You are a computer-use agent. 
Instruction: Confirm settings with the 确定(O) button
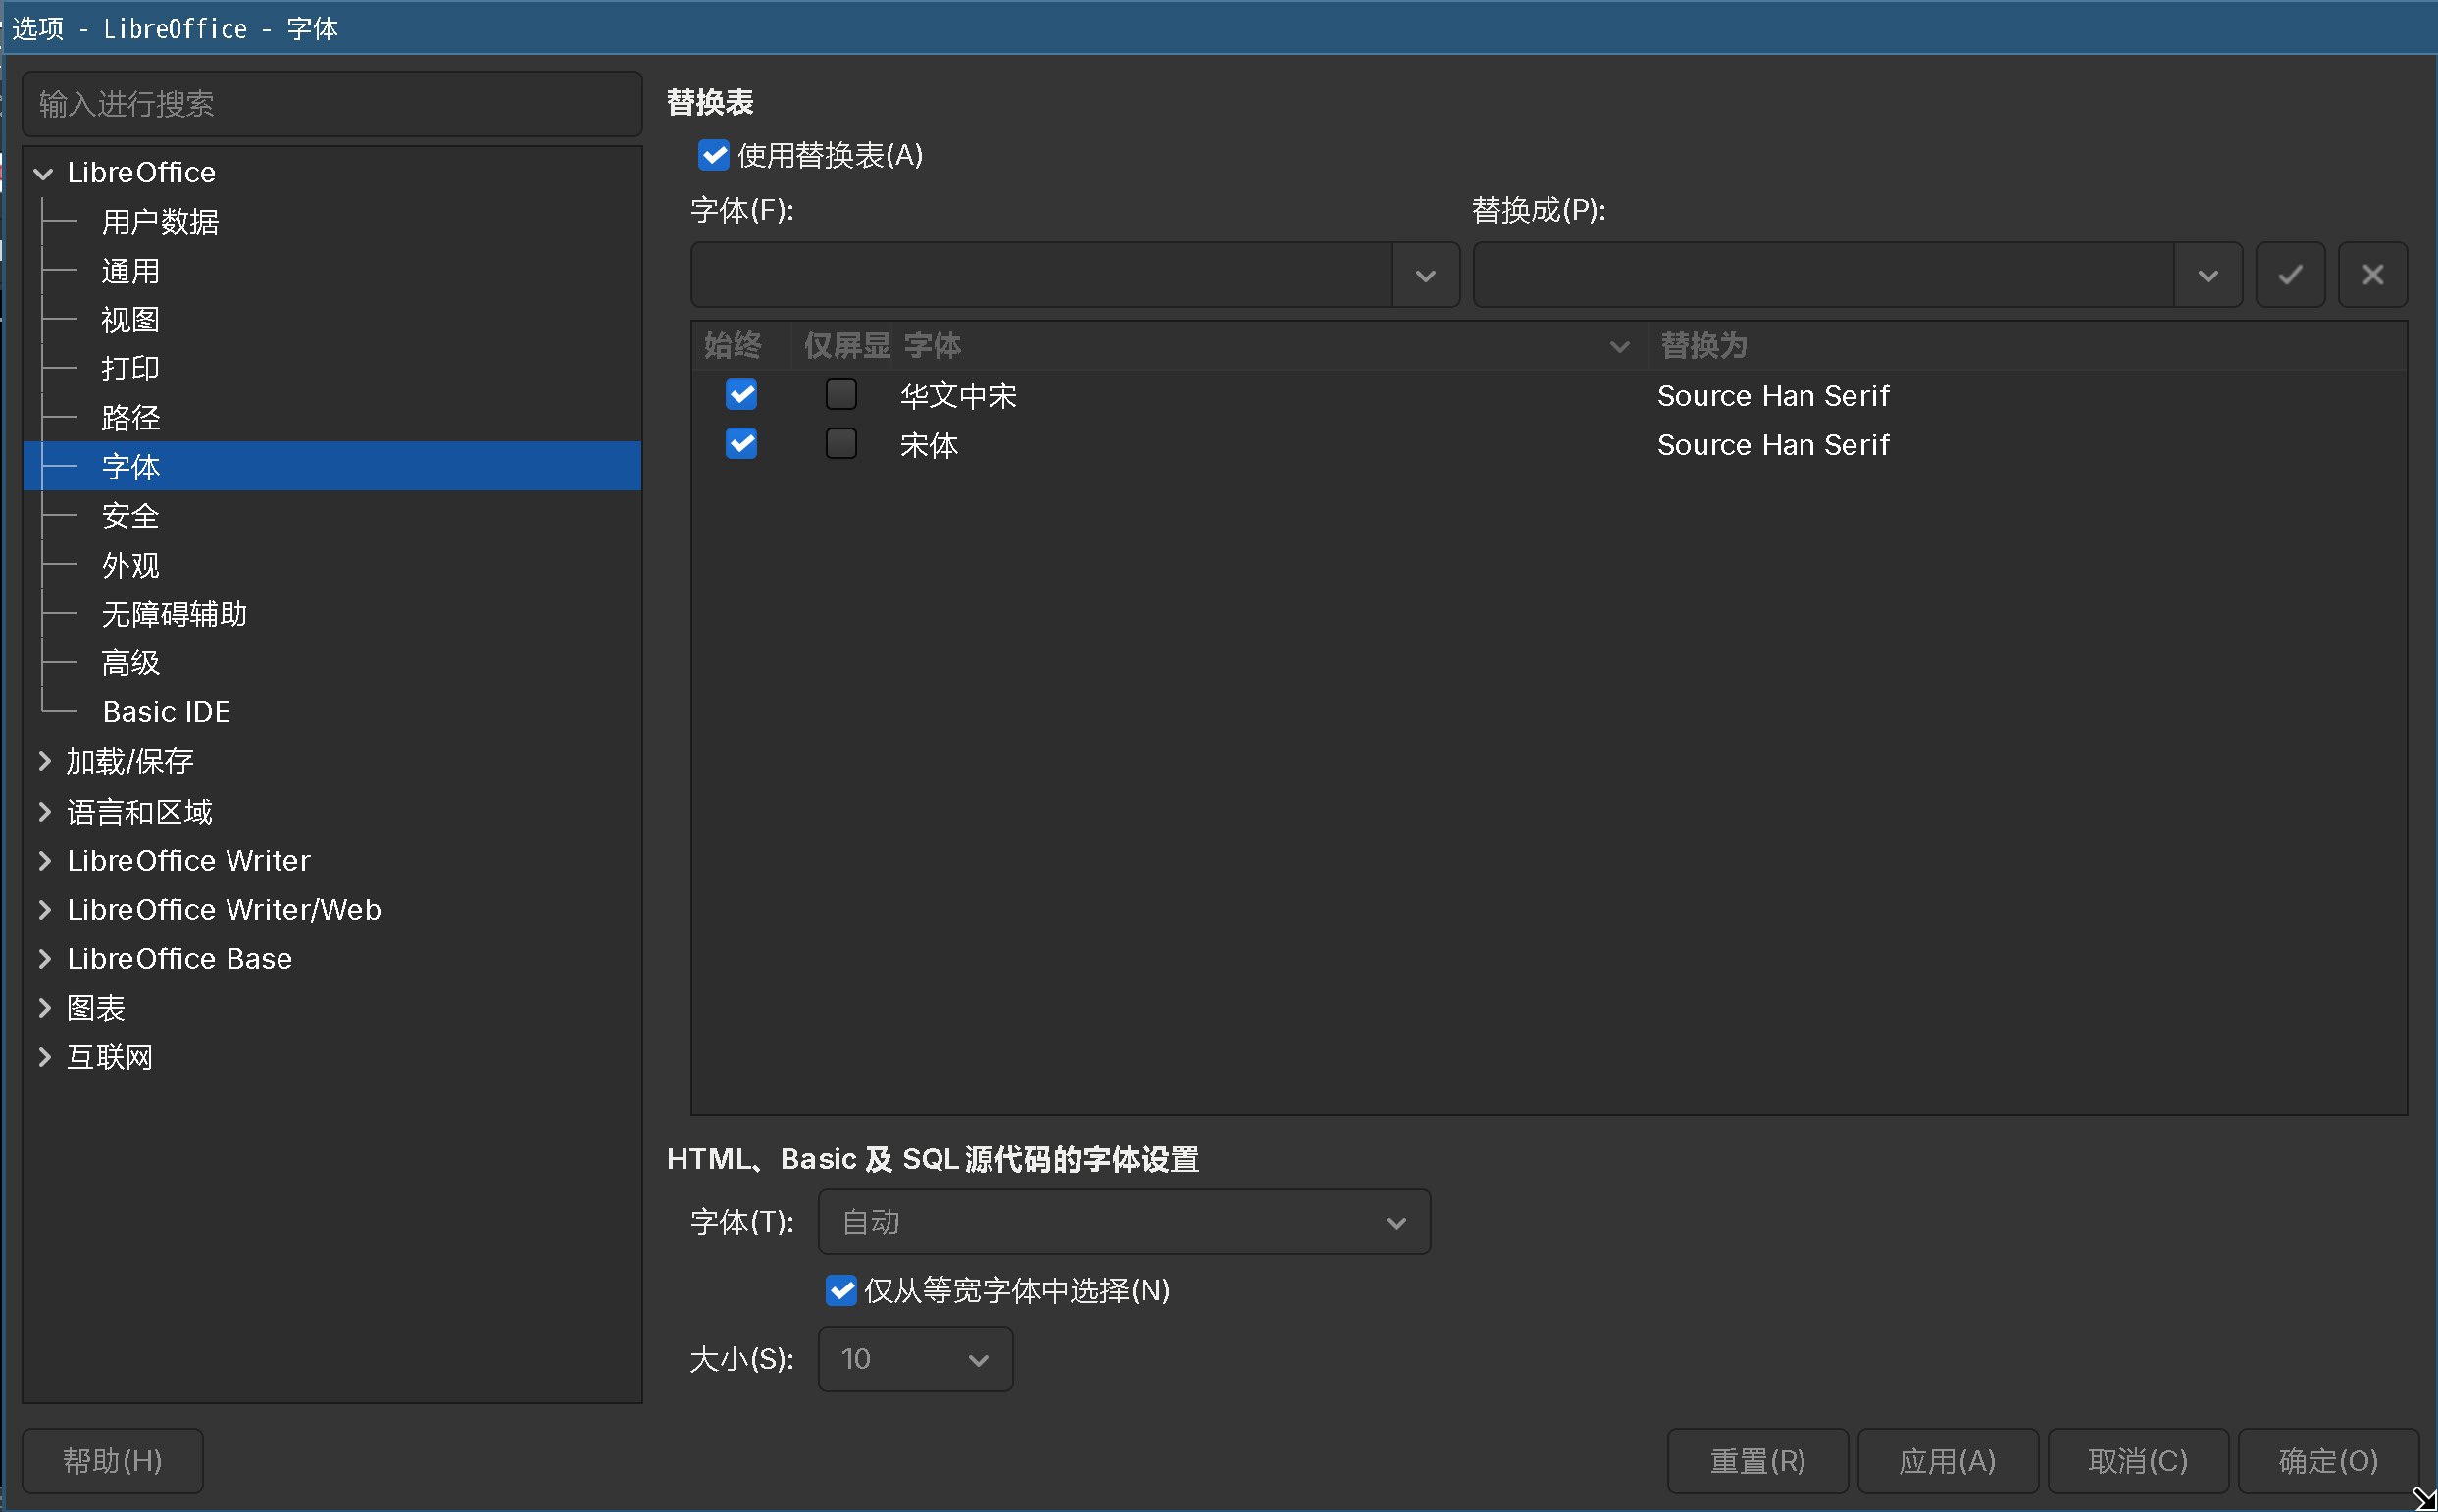click(2327, 1461)
